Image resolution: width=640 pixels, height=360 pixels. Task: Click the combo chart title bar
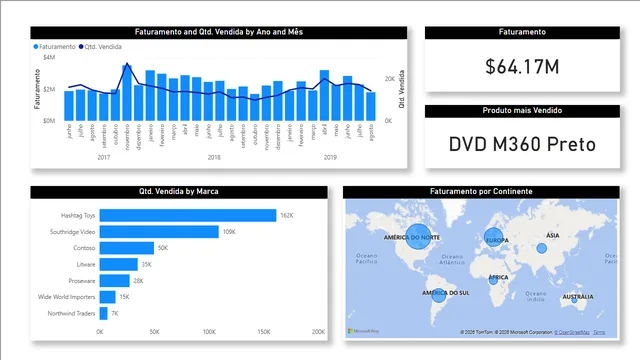[219, 32]
